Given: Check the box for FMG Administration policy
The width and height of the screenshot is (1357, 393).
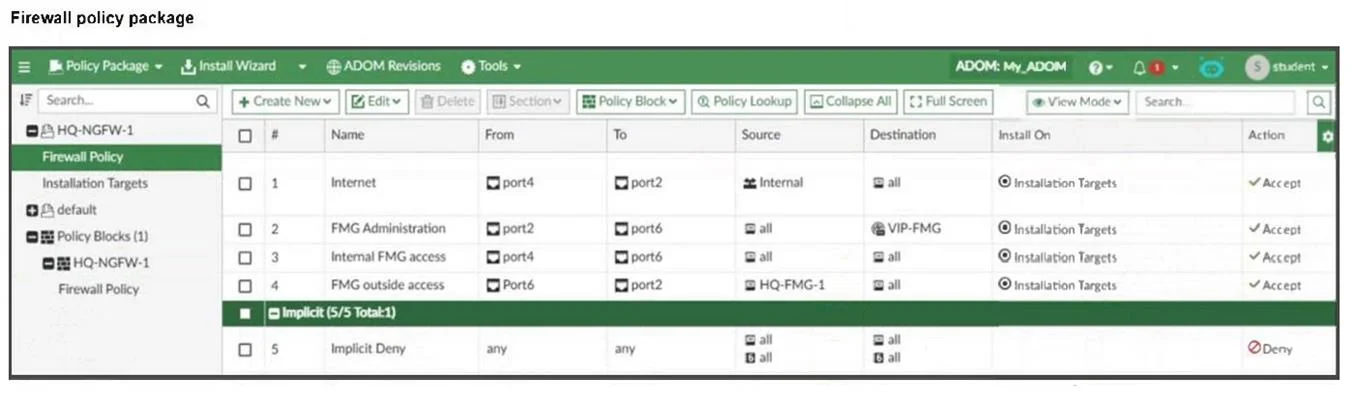Looking at the screenshot, I should click(245, 229).
